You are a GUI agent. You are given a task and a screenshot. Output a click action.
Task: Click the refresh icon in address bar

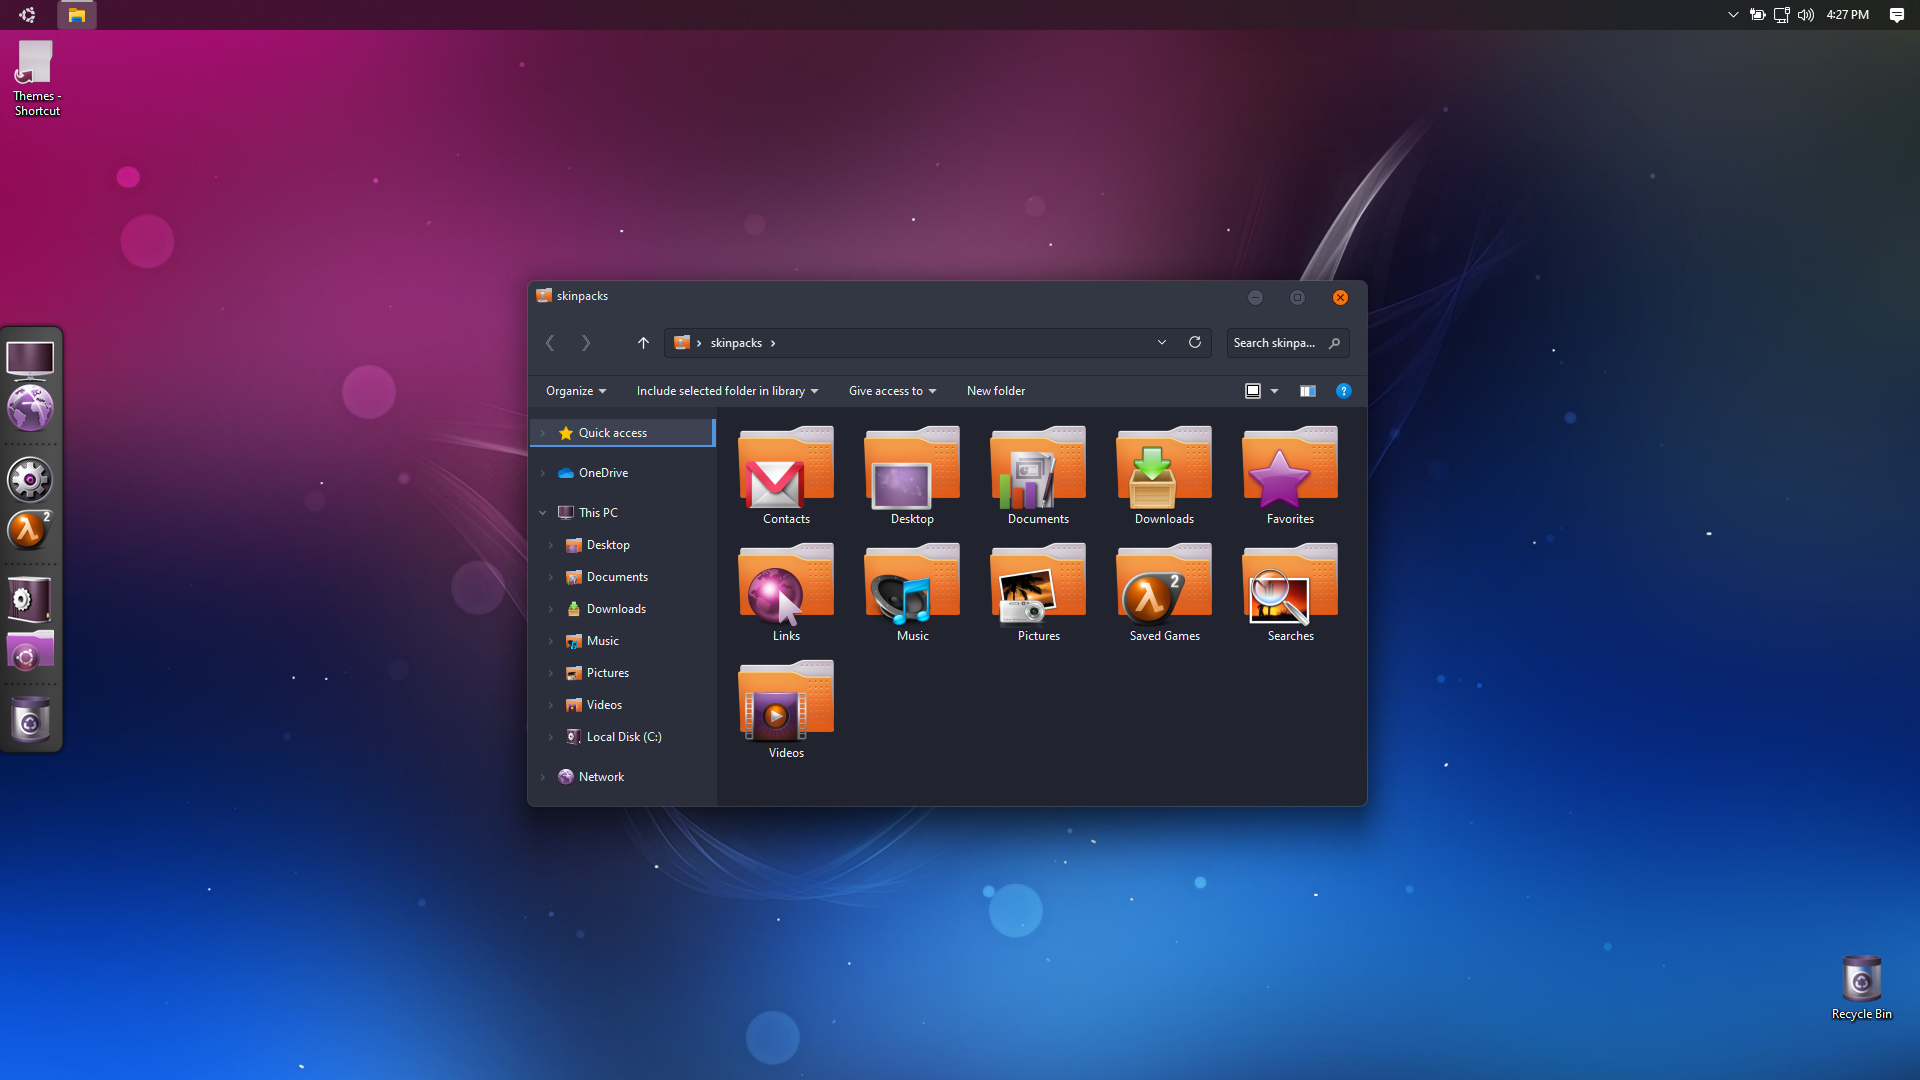tap(1194, 342)
